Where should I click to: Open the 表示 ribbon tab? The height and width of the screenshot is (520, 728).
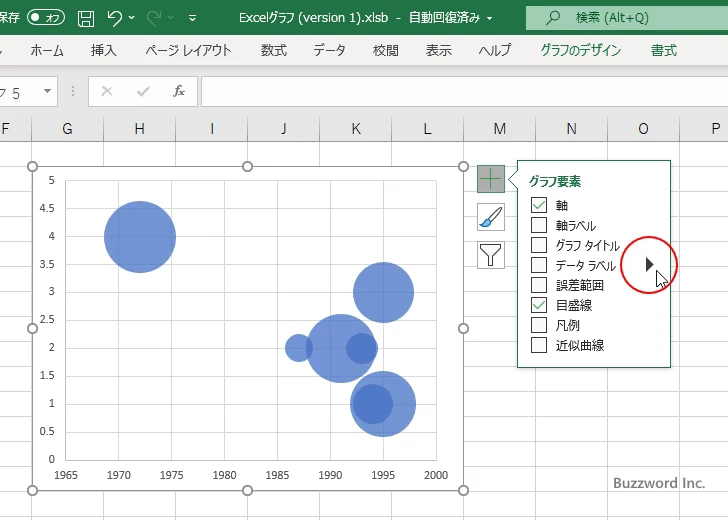tap(439, 50)
